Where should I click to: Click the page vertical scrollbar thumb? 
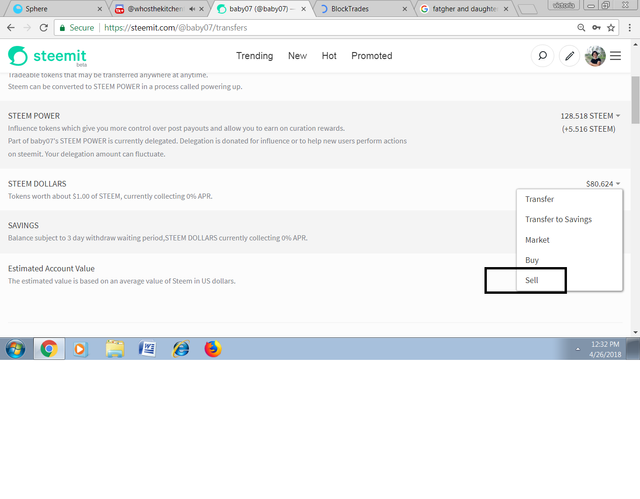[x=636, y=100]
